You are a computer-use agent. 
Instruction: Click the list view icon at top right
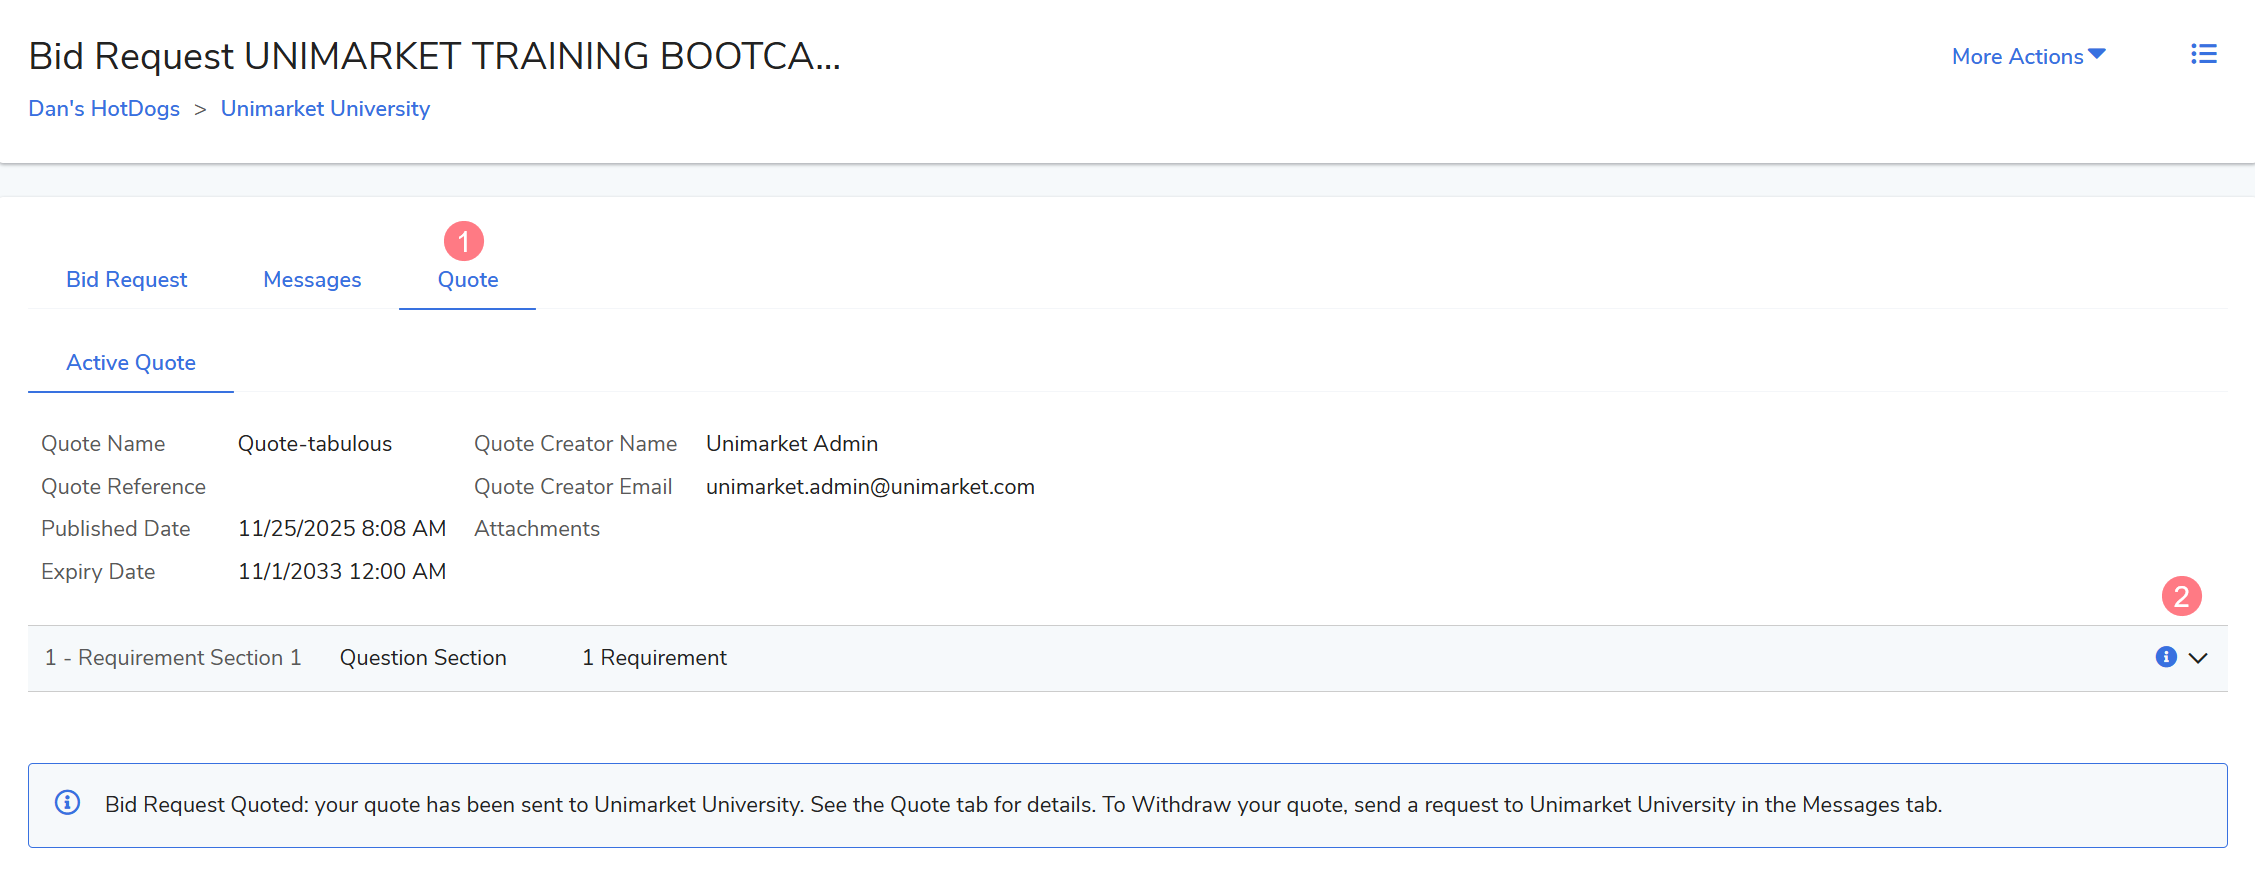pyautogui.click(x=2203, y=54)
